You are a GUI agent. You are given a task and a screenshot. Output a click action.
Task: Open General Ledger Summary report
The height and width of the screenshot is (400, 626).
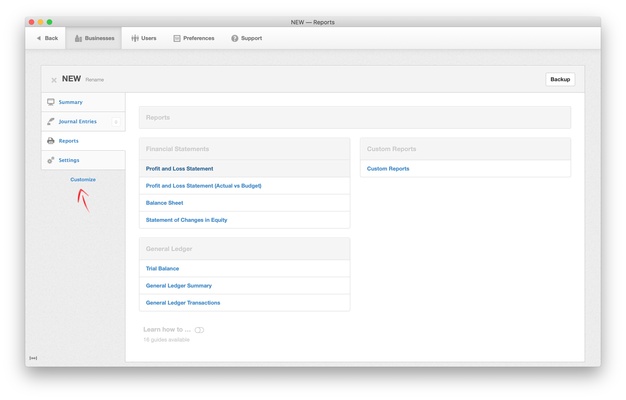(179, 286)
